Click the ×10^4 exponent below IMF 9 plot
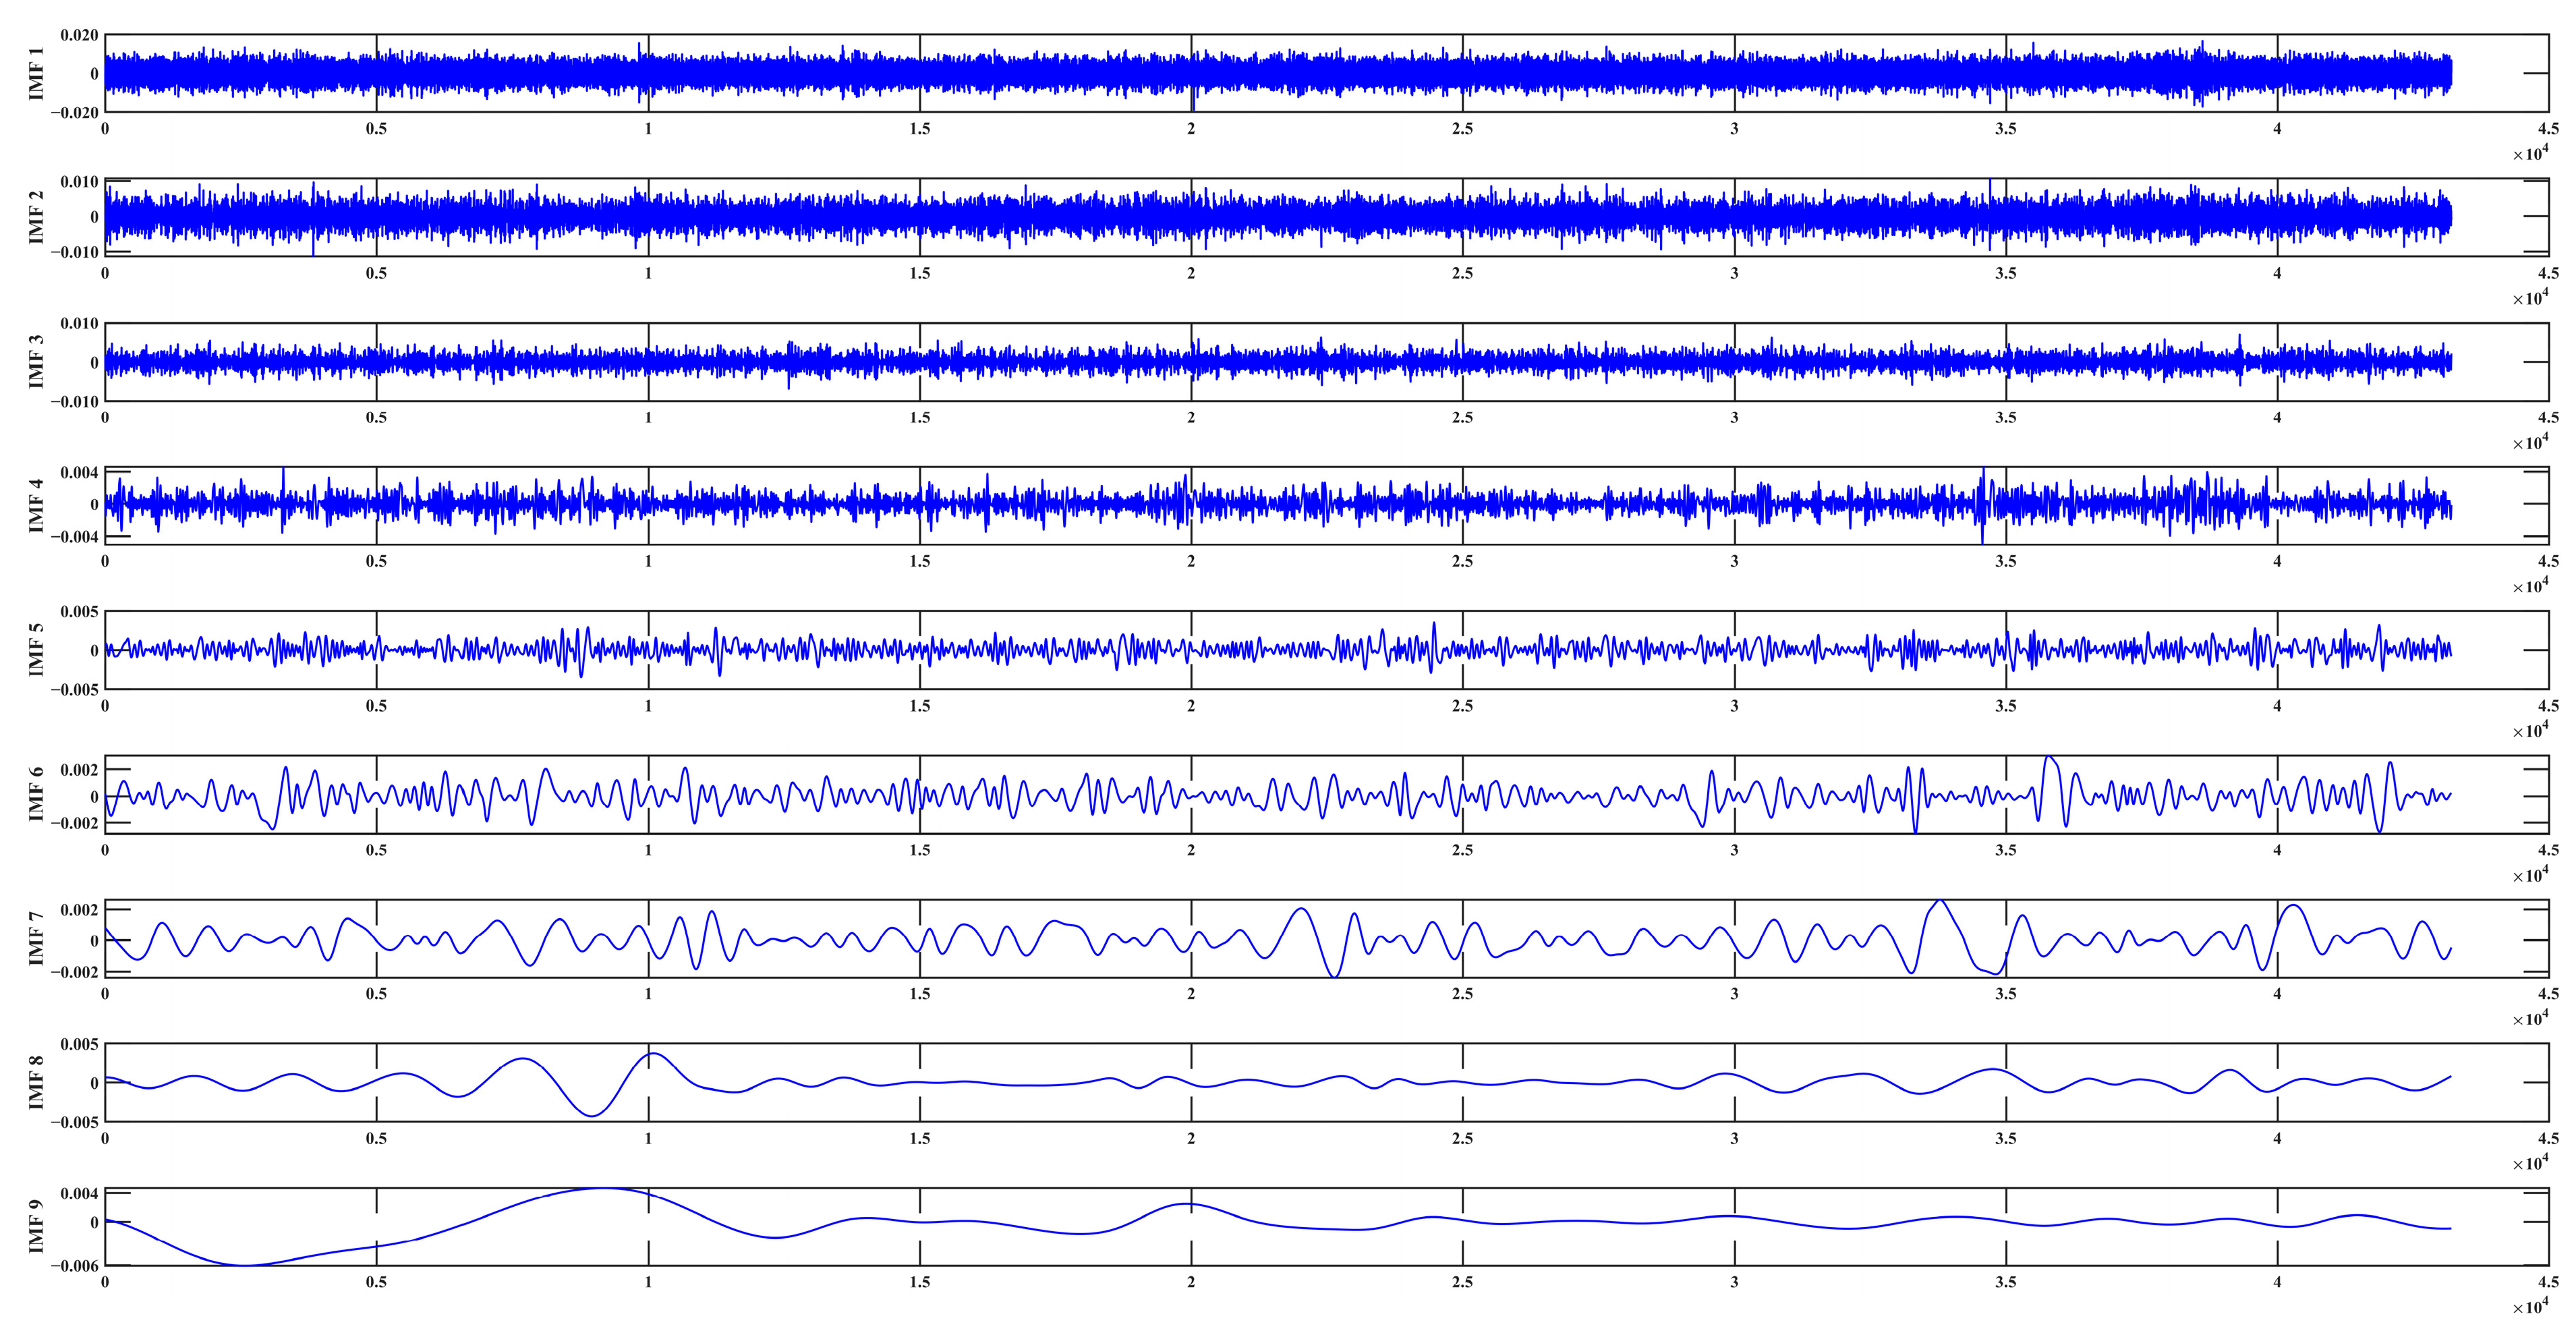2576x1335 pixels. tap(2531, 1307)
